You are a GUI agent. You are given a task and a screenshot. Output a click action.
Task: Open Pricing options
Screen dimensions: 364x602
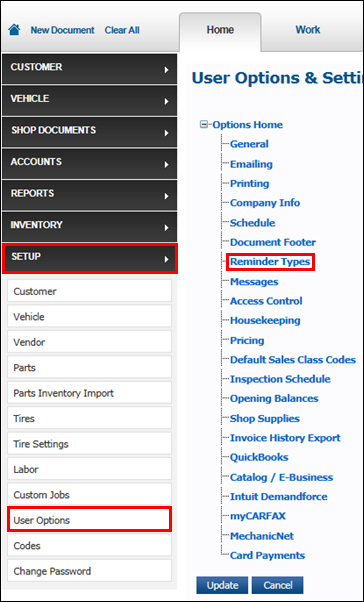click(247, 341)
